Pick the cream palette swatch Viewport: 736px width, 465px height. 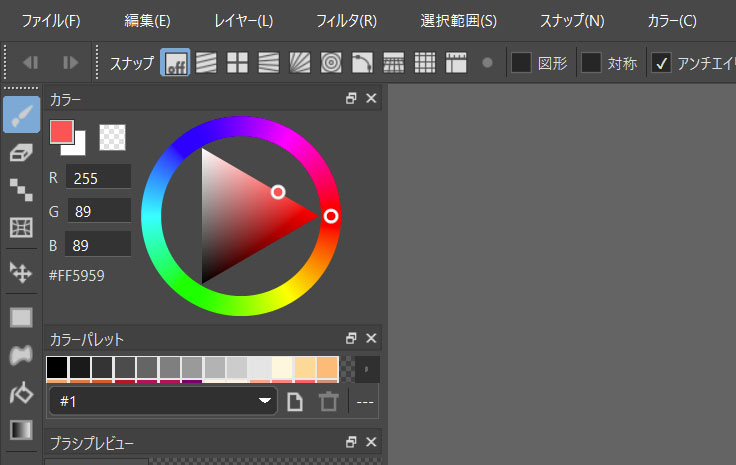click(283, 367)
